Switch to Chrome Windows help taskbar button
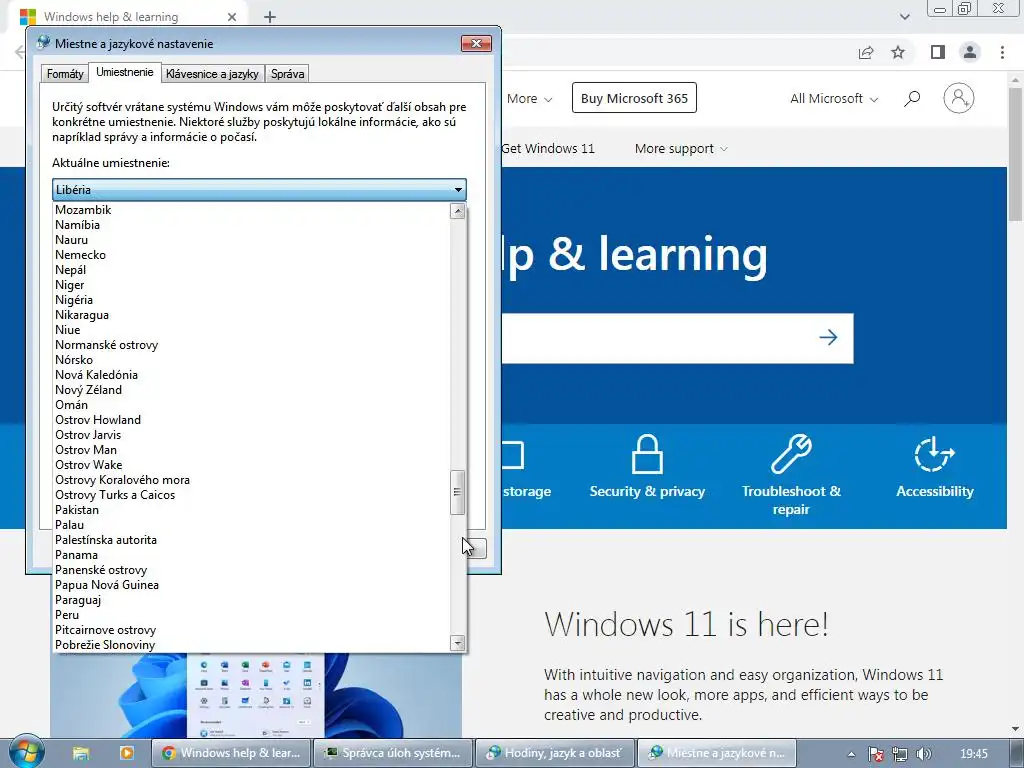1024x768 pixels. pyautogui.click(x=232, y=753)
